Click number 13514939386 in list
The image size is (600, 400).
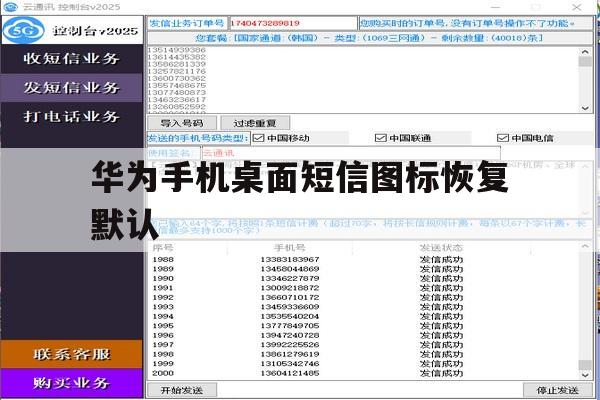coord(177,50)
